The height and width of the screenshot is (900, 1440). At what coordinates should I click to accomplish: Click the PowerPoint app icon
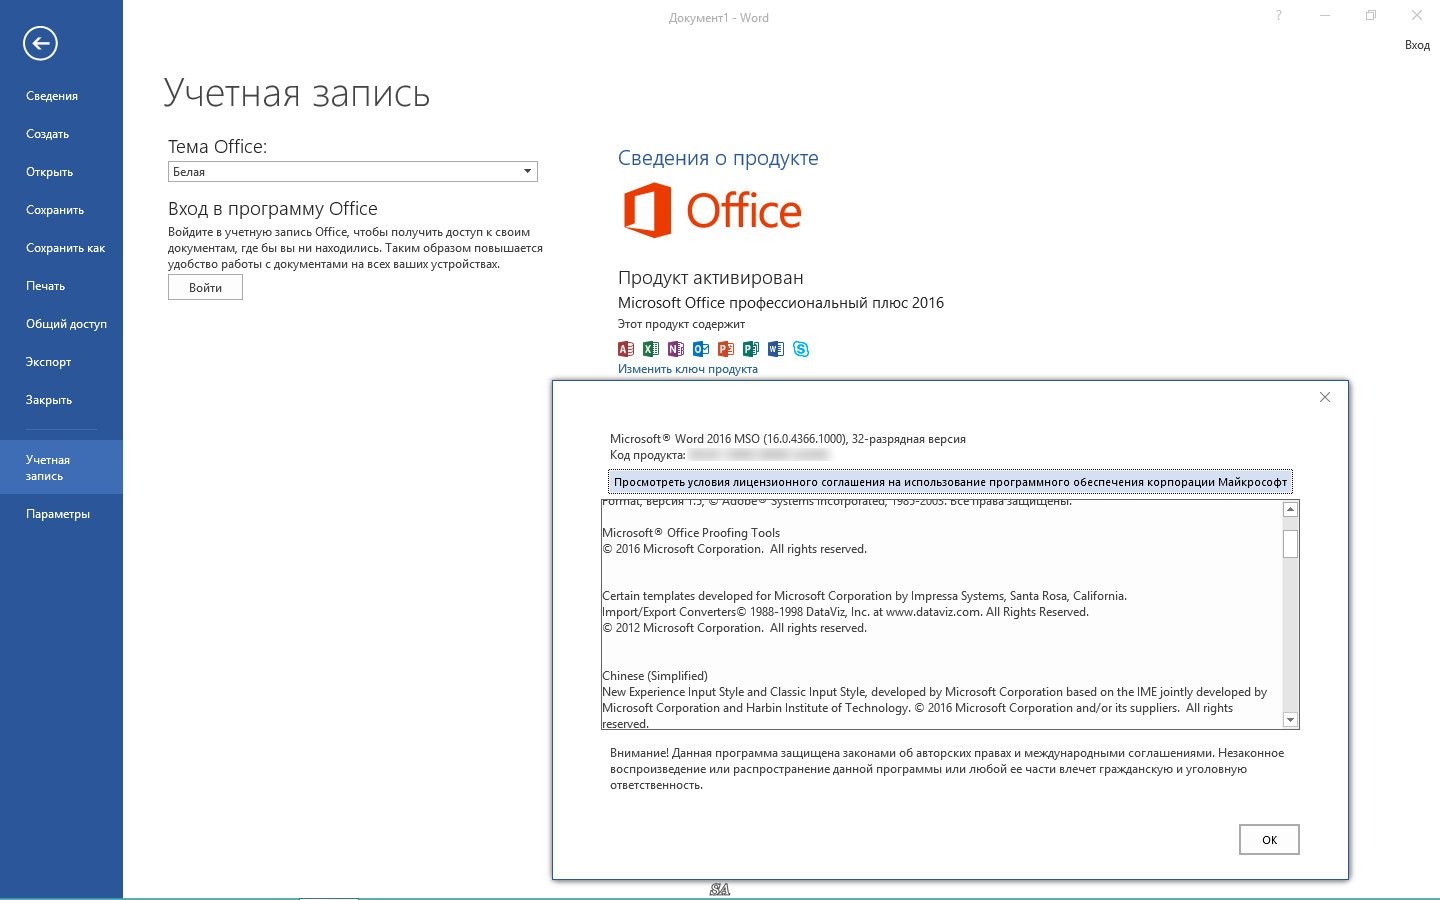(726, 349)
